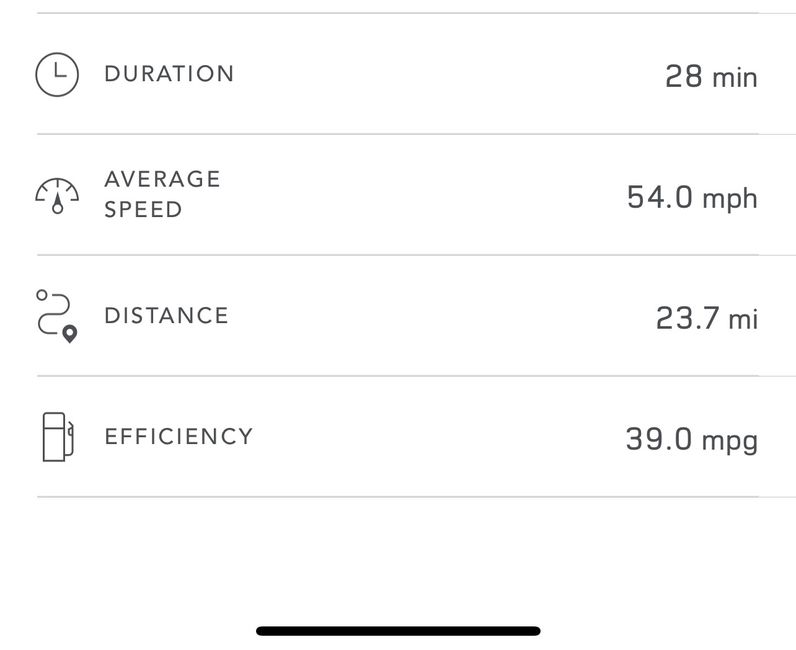Screen dimensions: 796x650
Task: Select the word SPEED
Action: [x=143, y=209]
